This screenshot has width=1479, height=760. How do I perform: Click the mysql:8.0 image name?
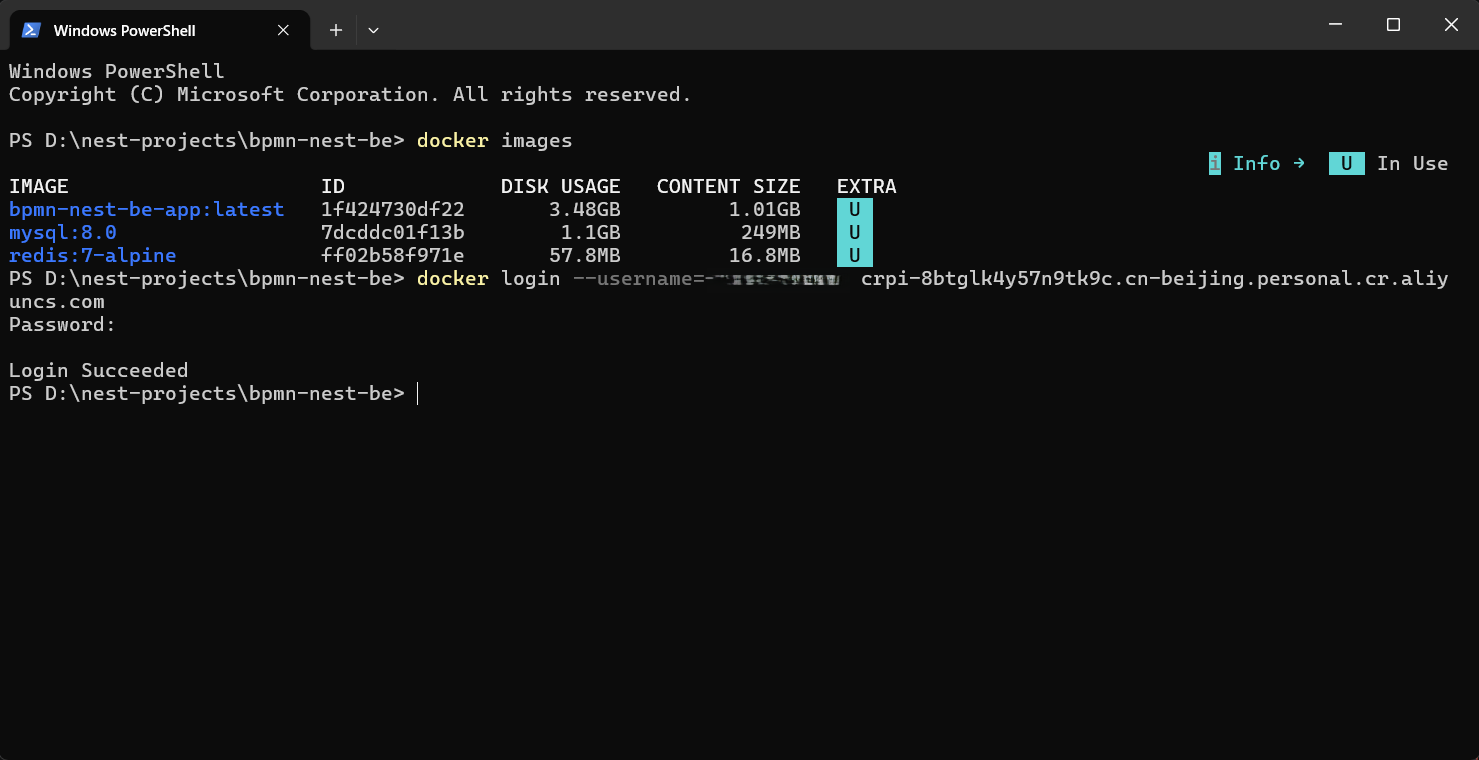[x=63, y=232]
